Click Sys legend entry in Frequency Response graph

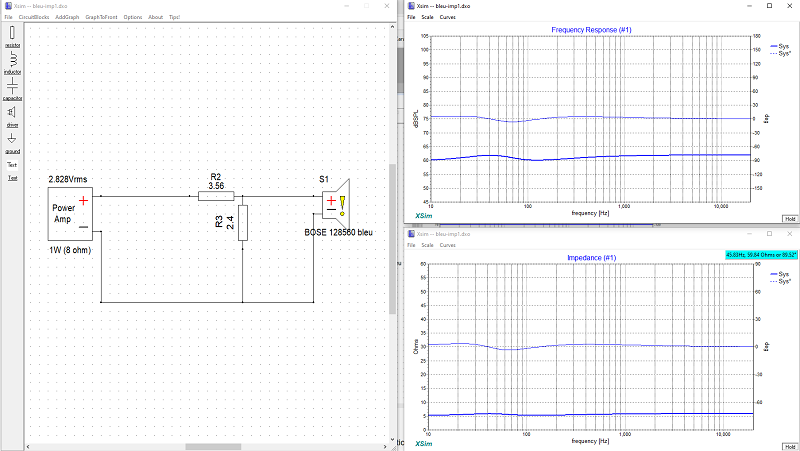[780, 46]
